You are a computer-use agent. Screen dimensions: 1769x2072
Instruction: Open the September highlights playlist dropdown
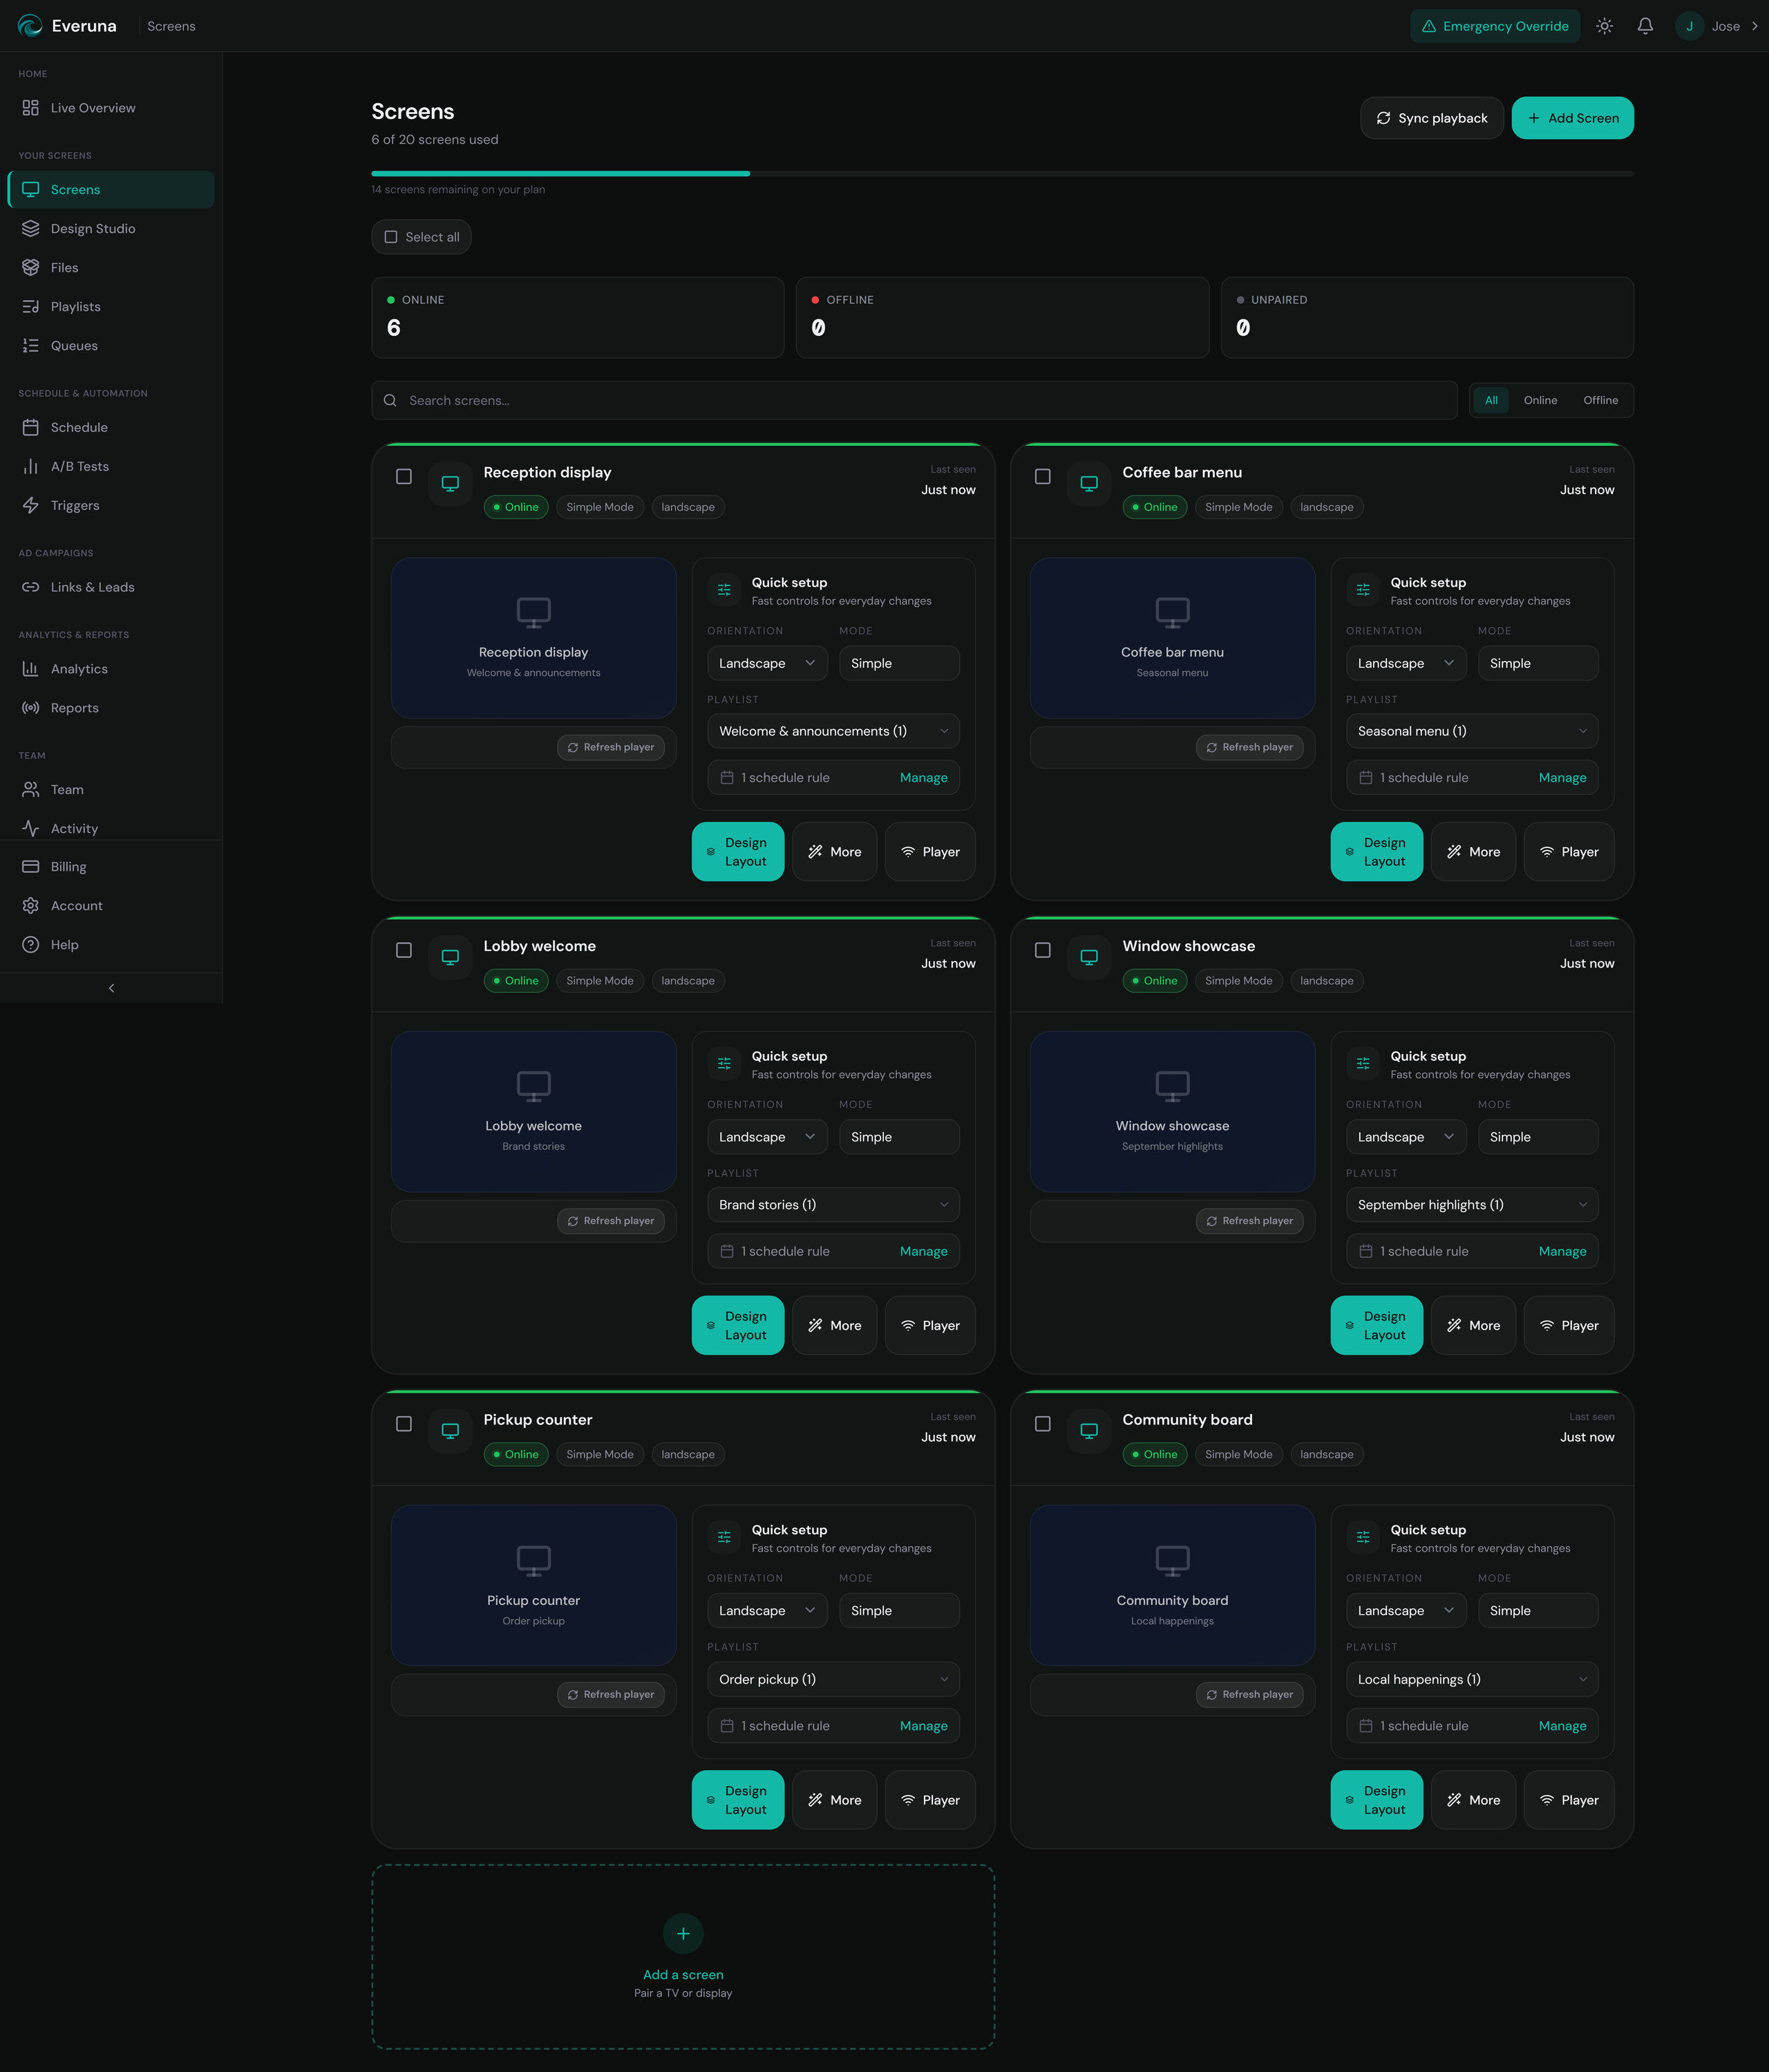[x=1472, y=1205]
